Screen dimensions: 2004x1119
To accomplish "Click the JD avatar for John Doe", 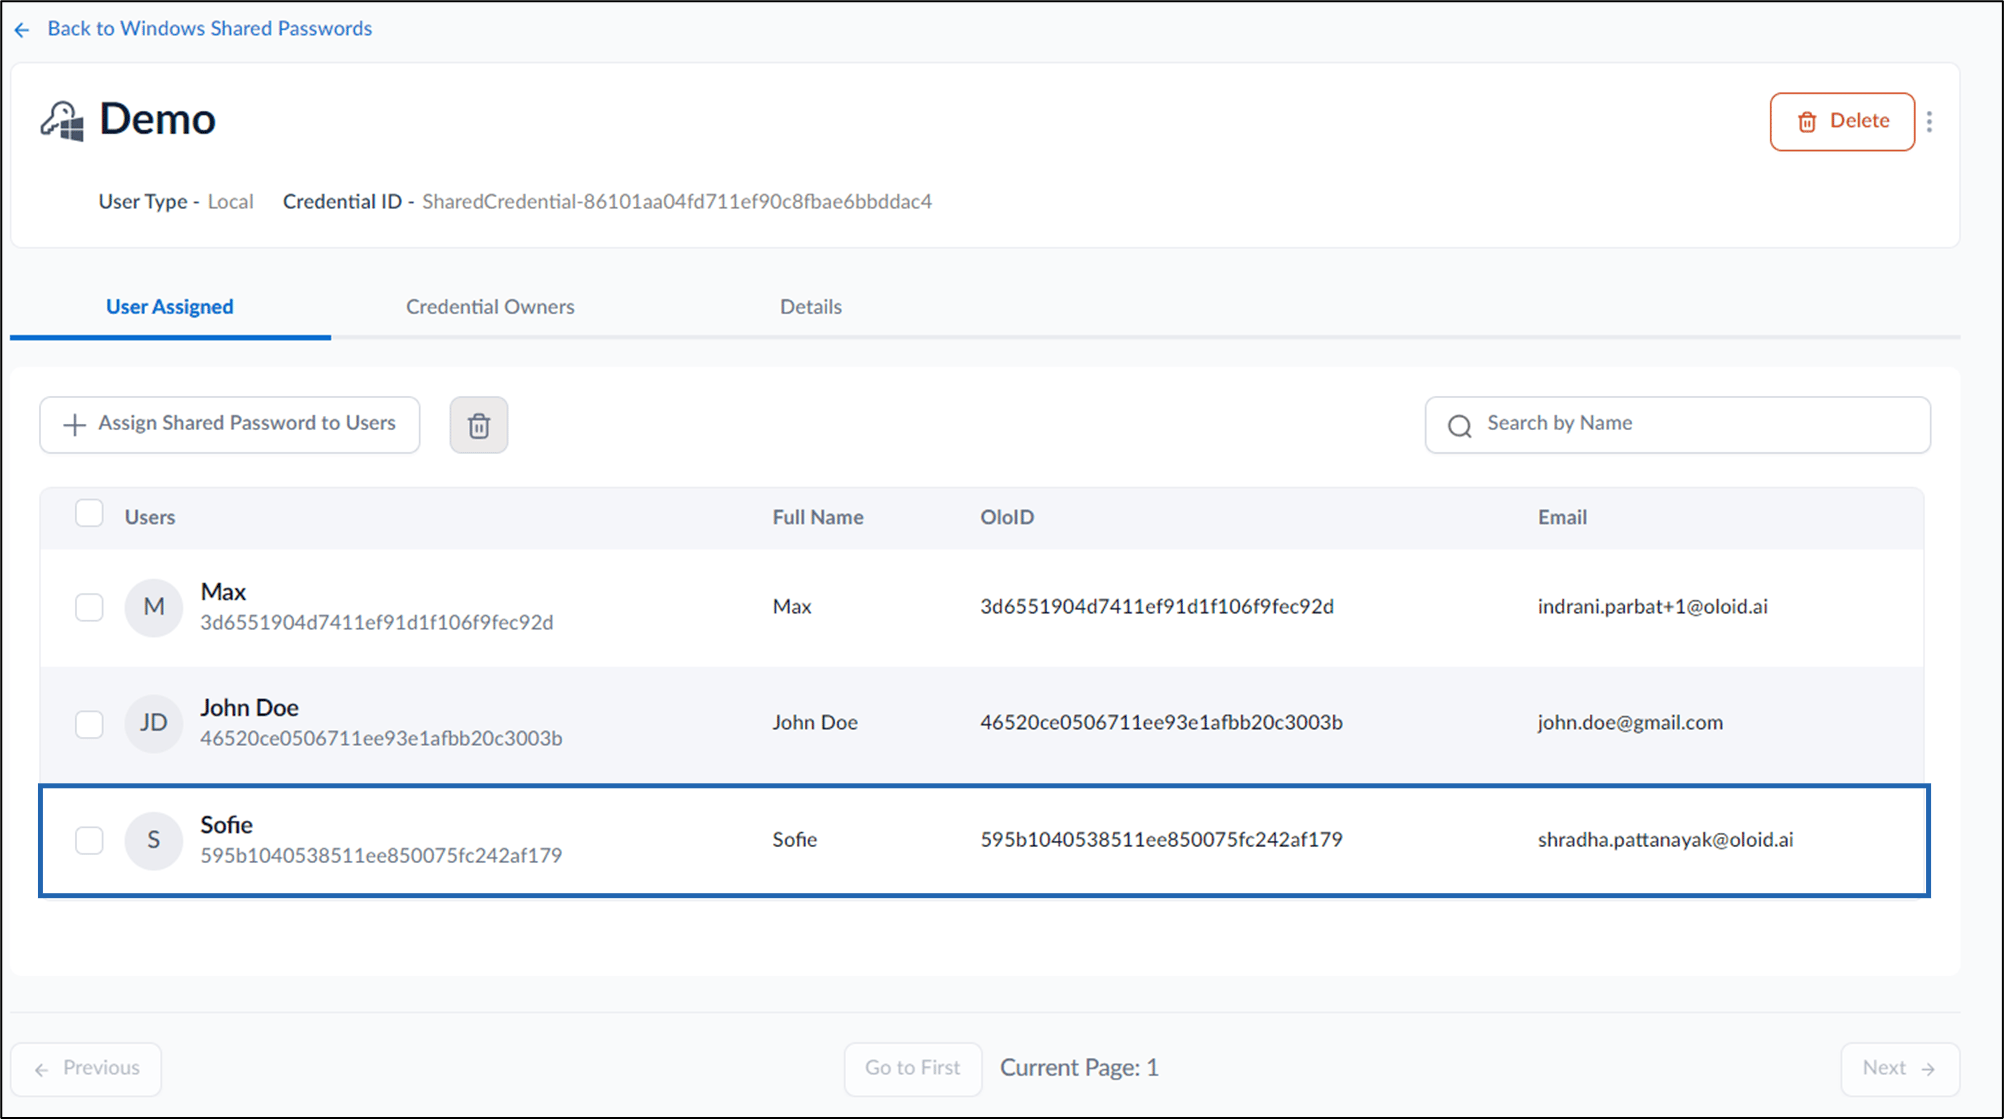I will tap(154, 723).
